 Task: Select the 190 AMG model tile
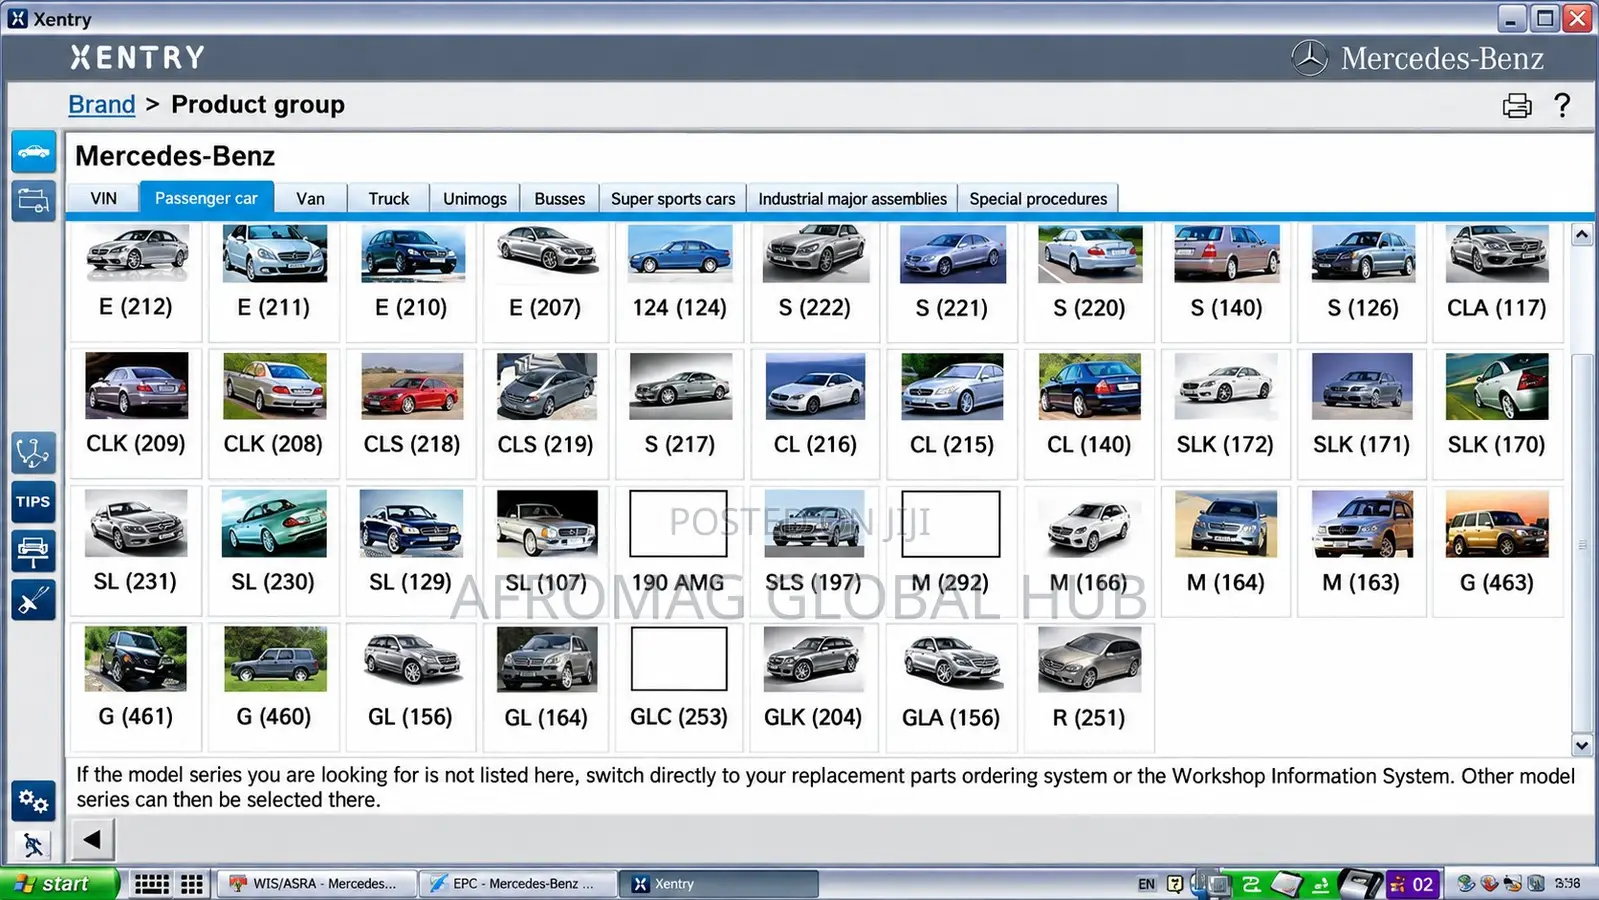point(678,550)
